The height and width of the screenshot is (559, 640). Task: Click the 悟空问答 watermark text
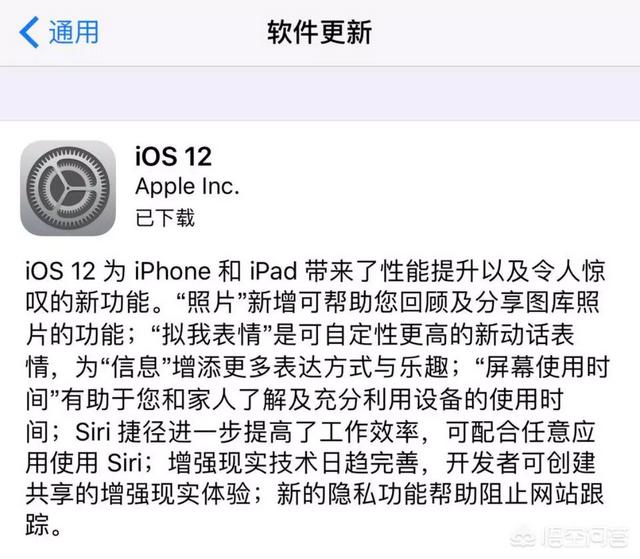585,538
